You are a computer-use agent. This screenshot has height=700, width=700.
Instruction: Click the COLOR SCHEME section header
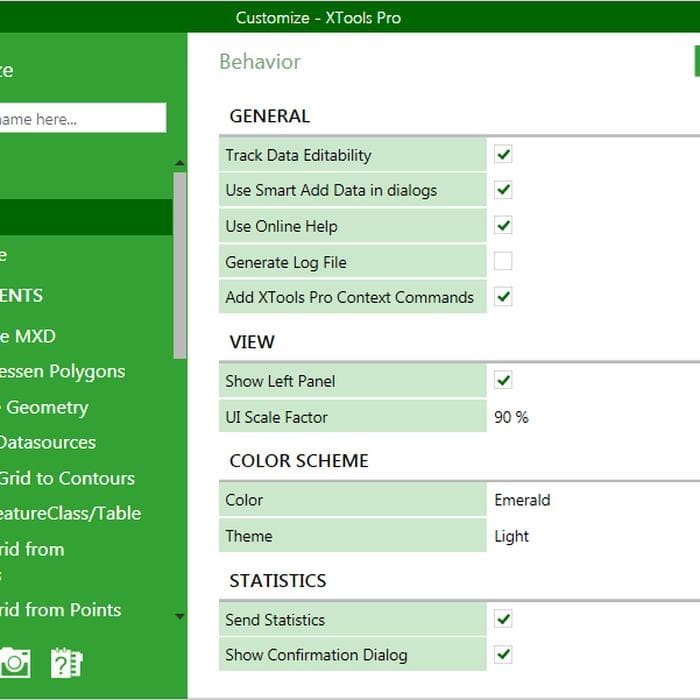[x=299, y=461]
